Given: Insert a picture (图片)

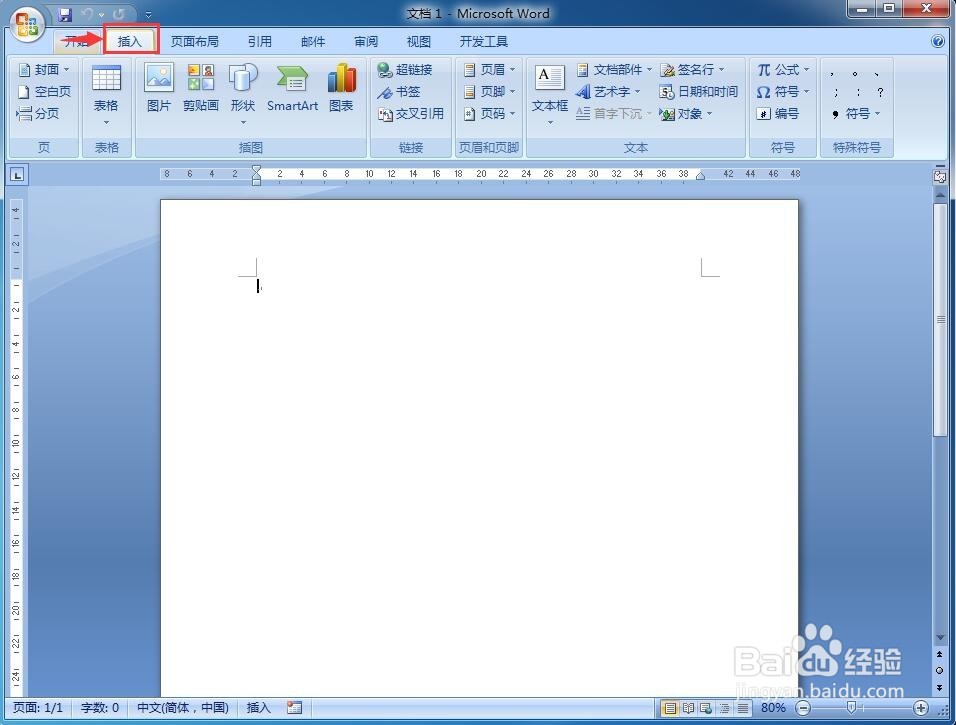Looking at the screenshot, I should coord(159,88).
